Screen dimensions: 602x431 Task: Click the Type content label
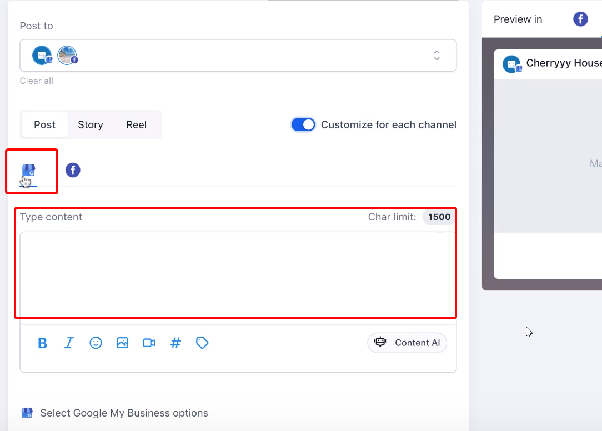pos(51,217)
